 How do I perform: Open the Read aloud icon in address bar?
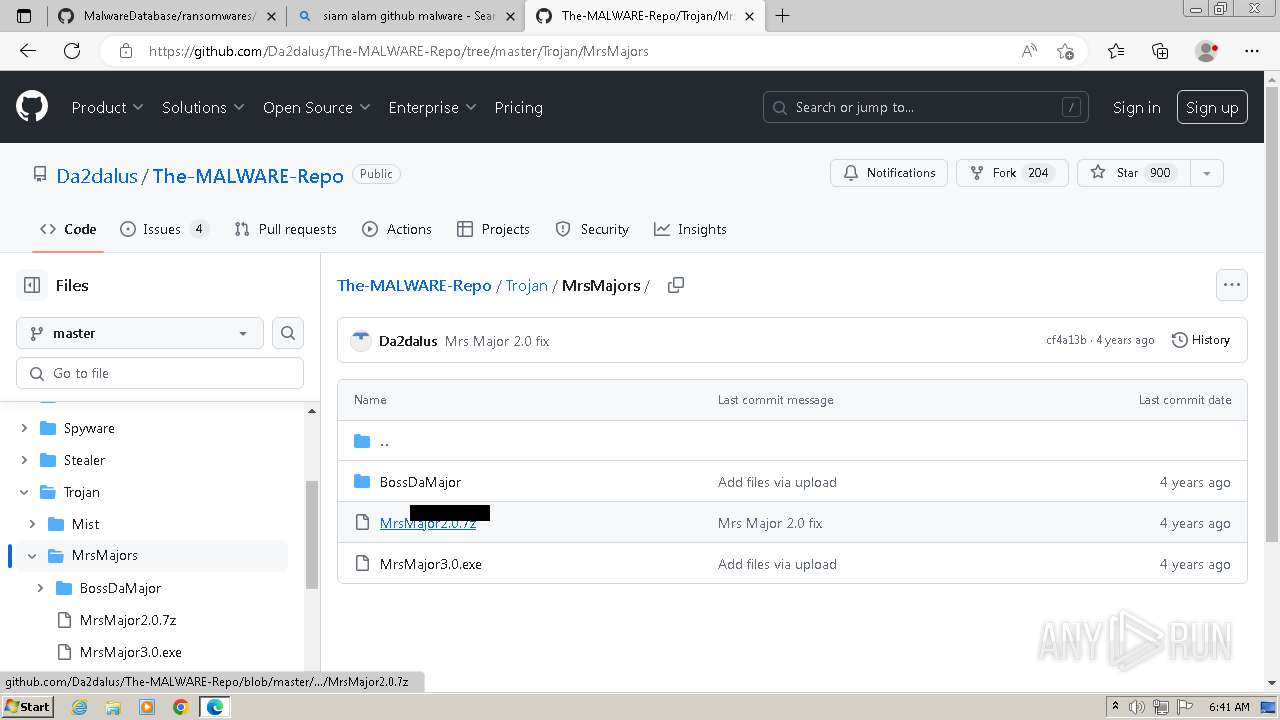point(1029,51)
